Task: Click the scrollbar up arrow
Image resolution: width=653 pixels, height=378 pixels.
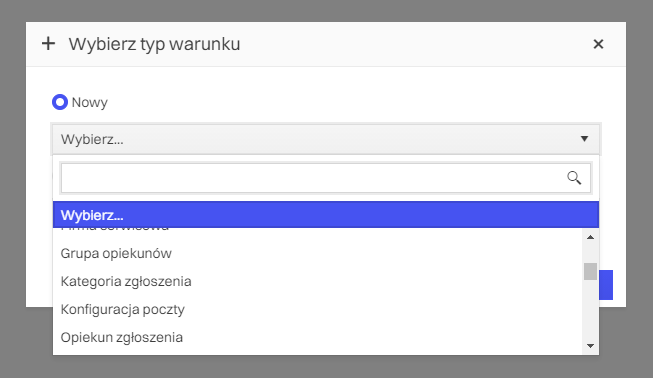Action: coord(590,237)
